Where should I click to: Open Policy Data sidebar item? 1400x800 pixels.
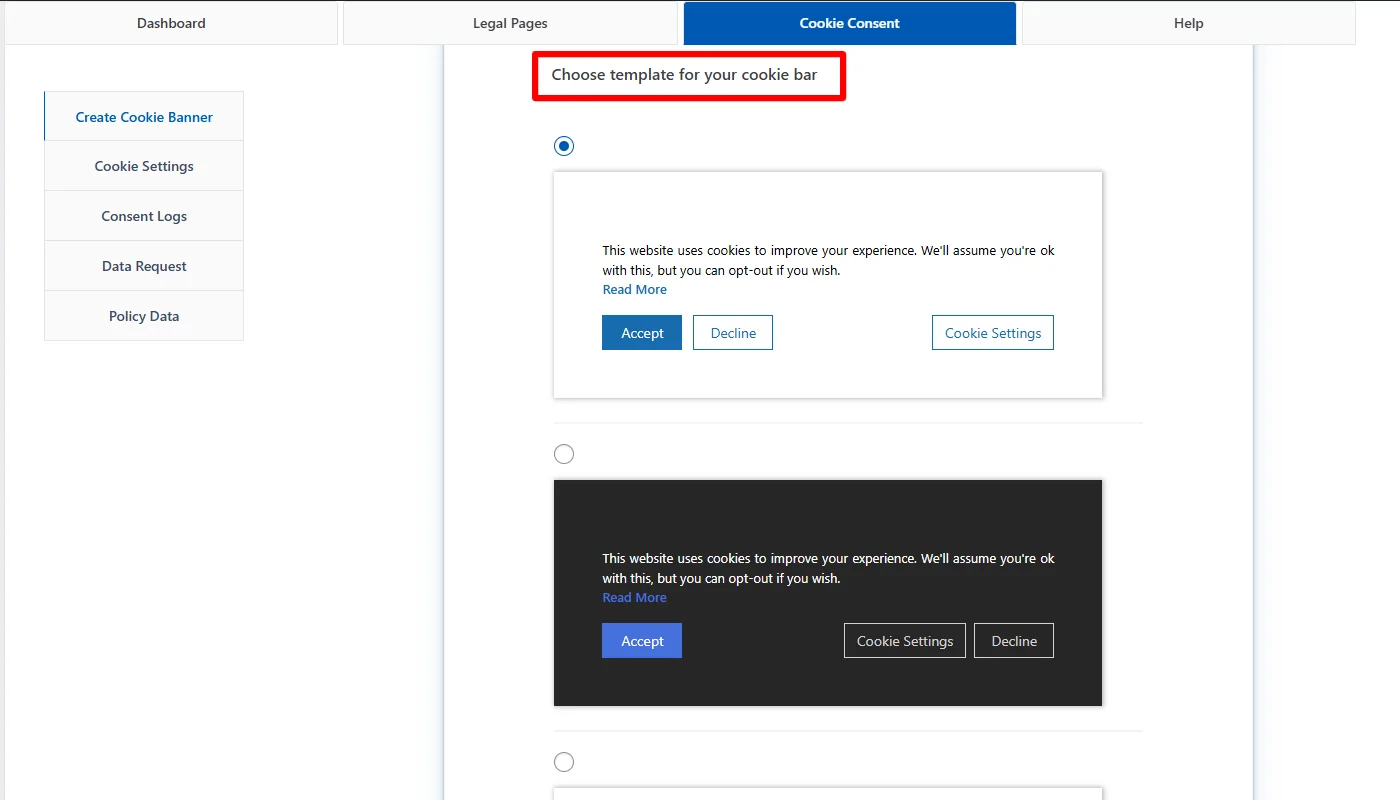click(144, 316)
